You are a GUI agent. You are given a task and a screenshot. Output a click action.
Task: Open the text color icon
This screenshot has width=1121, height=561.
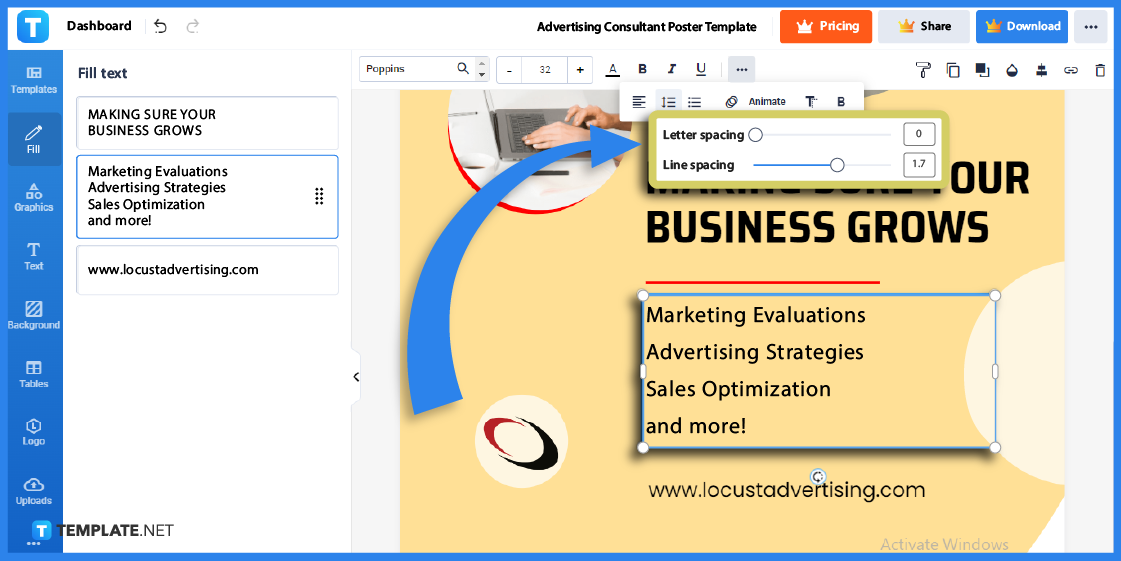click(x=613, y=69)
